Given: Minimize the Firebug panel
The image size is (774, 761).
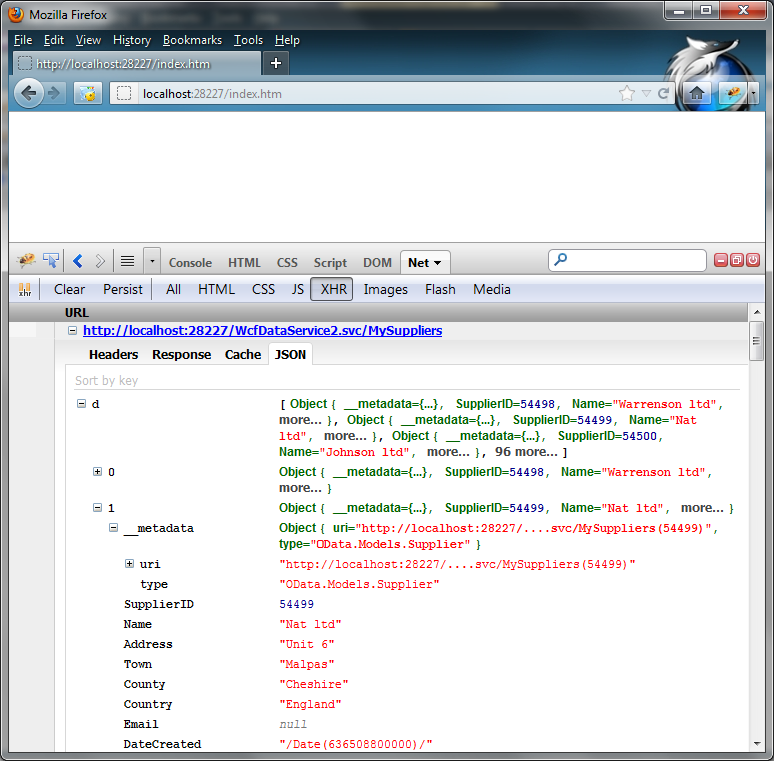Looking at the screenshot, I should (x=721, y=260).
